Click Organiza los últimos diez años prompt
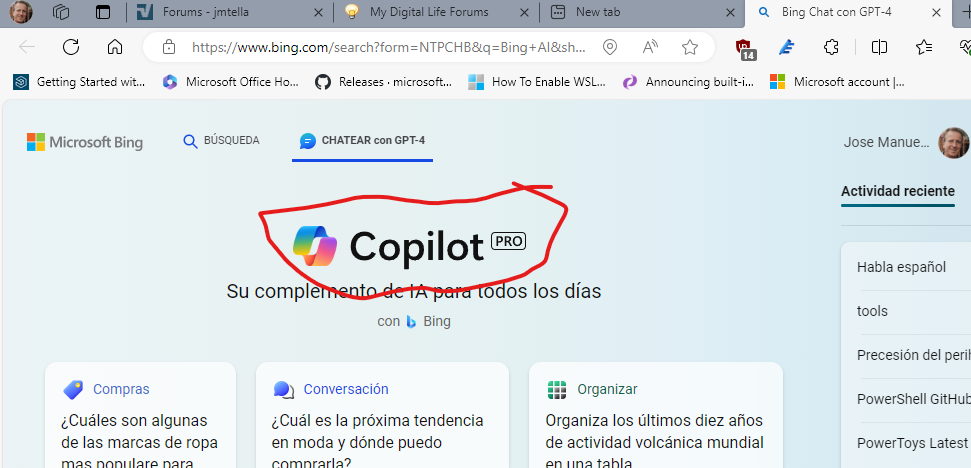Viewport: 971px width, 468px height. [655, 442]
